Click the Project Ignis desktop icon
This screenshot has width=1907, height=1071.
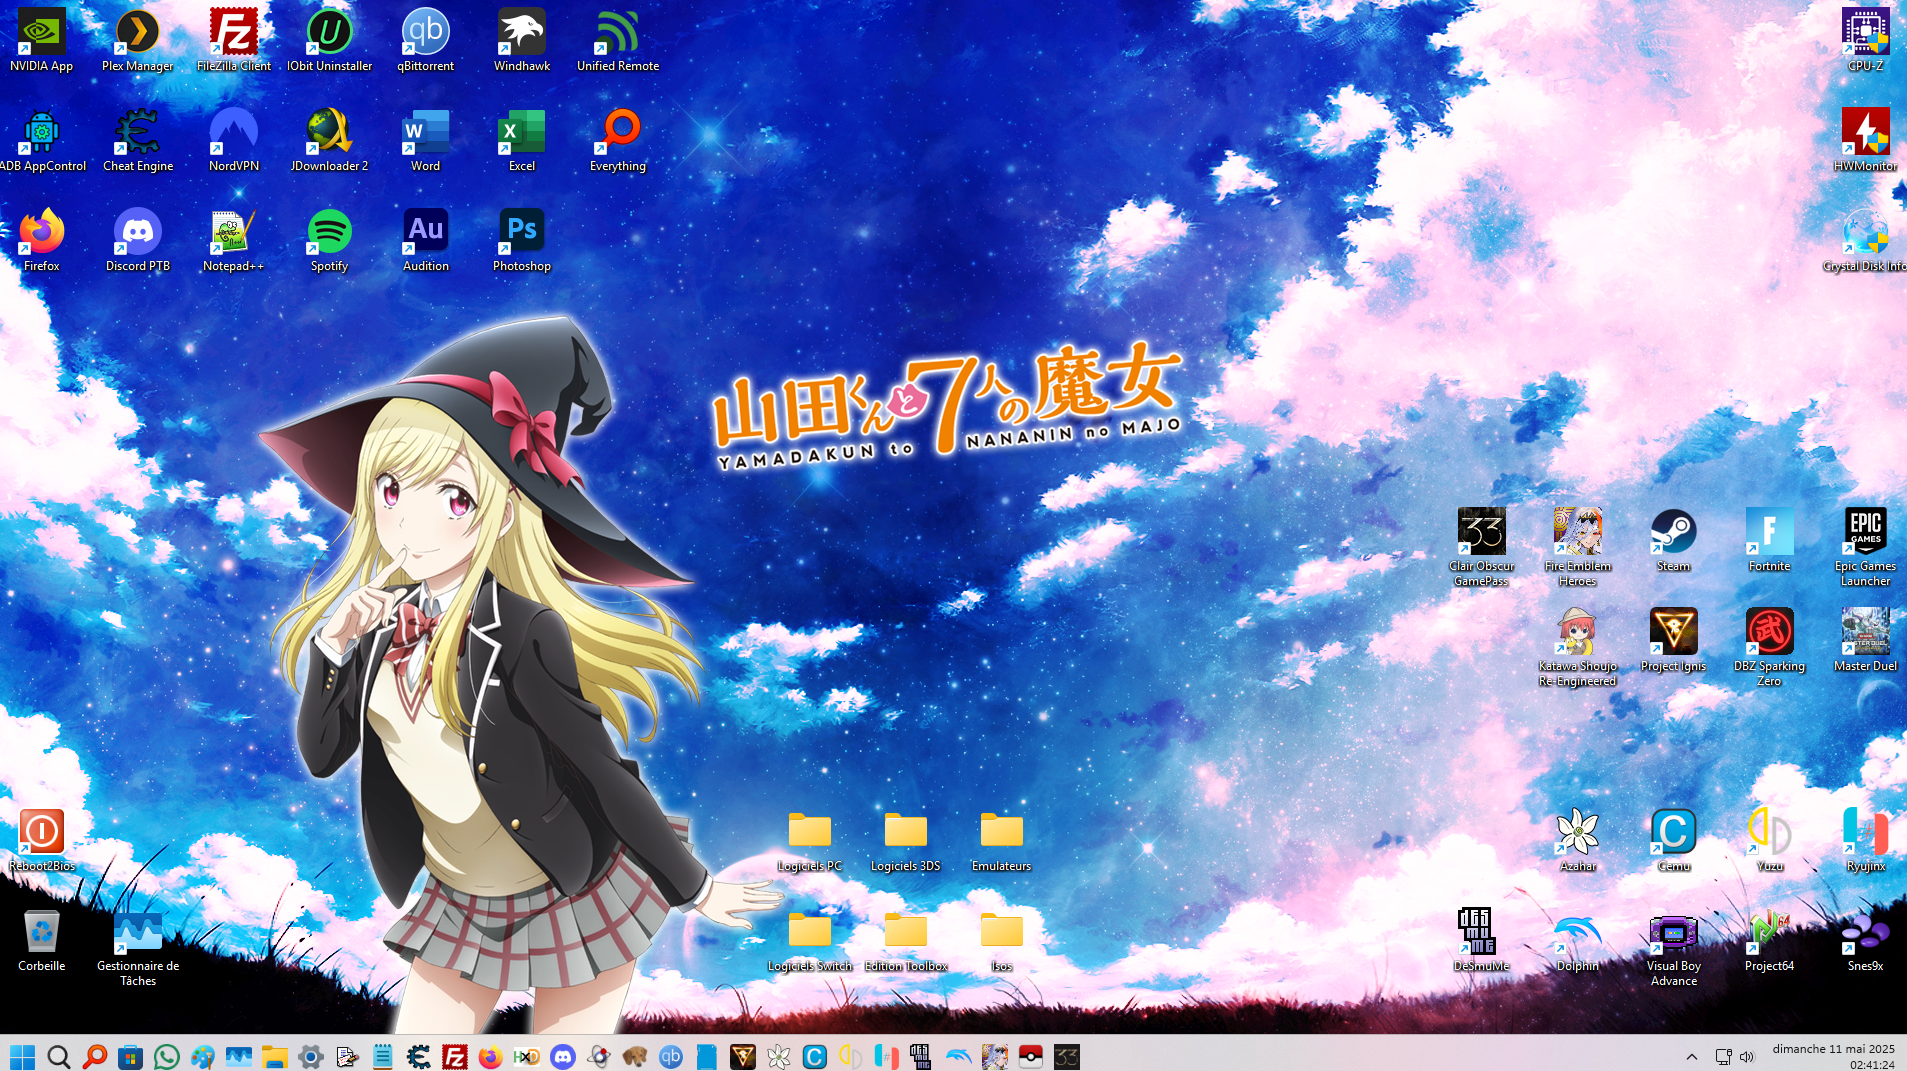(x=1674, y=640)
